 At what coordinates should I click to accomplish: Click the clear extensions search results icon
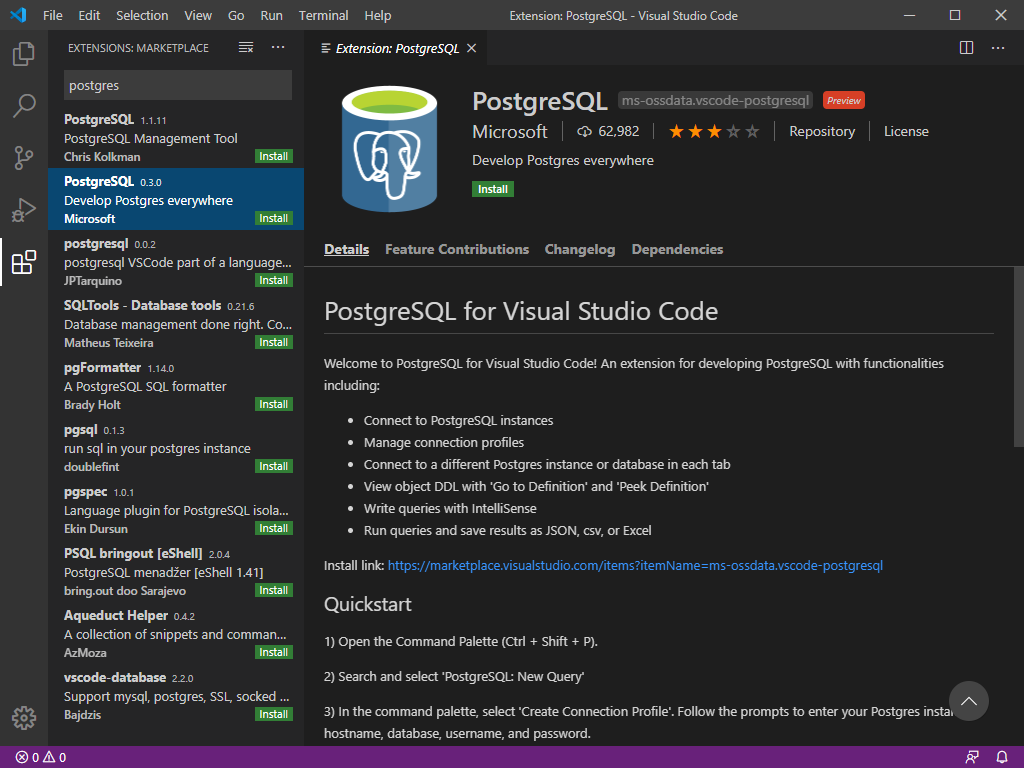point(246,48)
